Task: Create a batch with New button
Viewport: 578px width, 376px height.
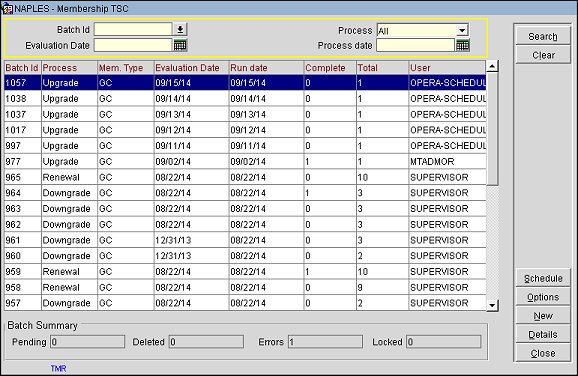Action: (543, 316)
